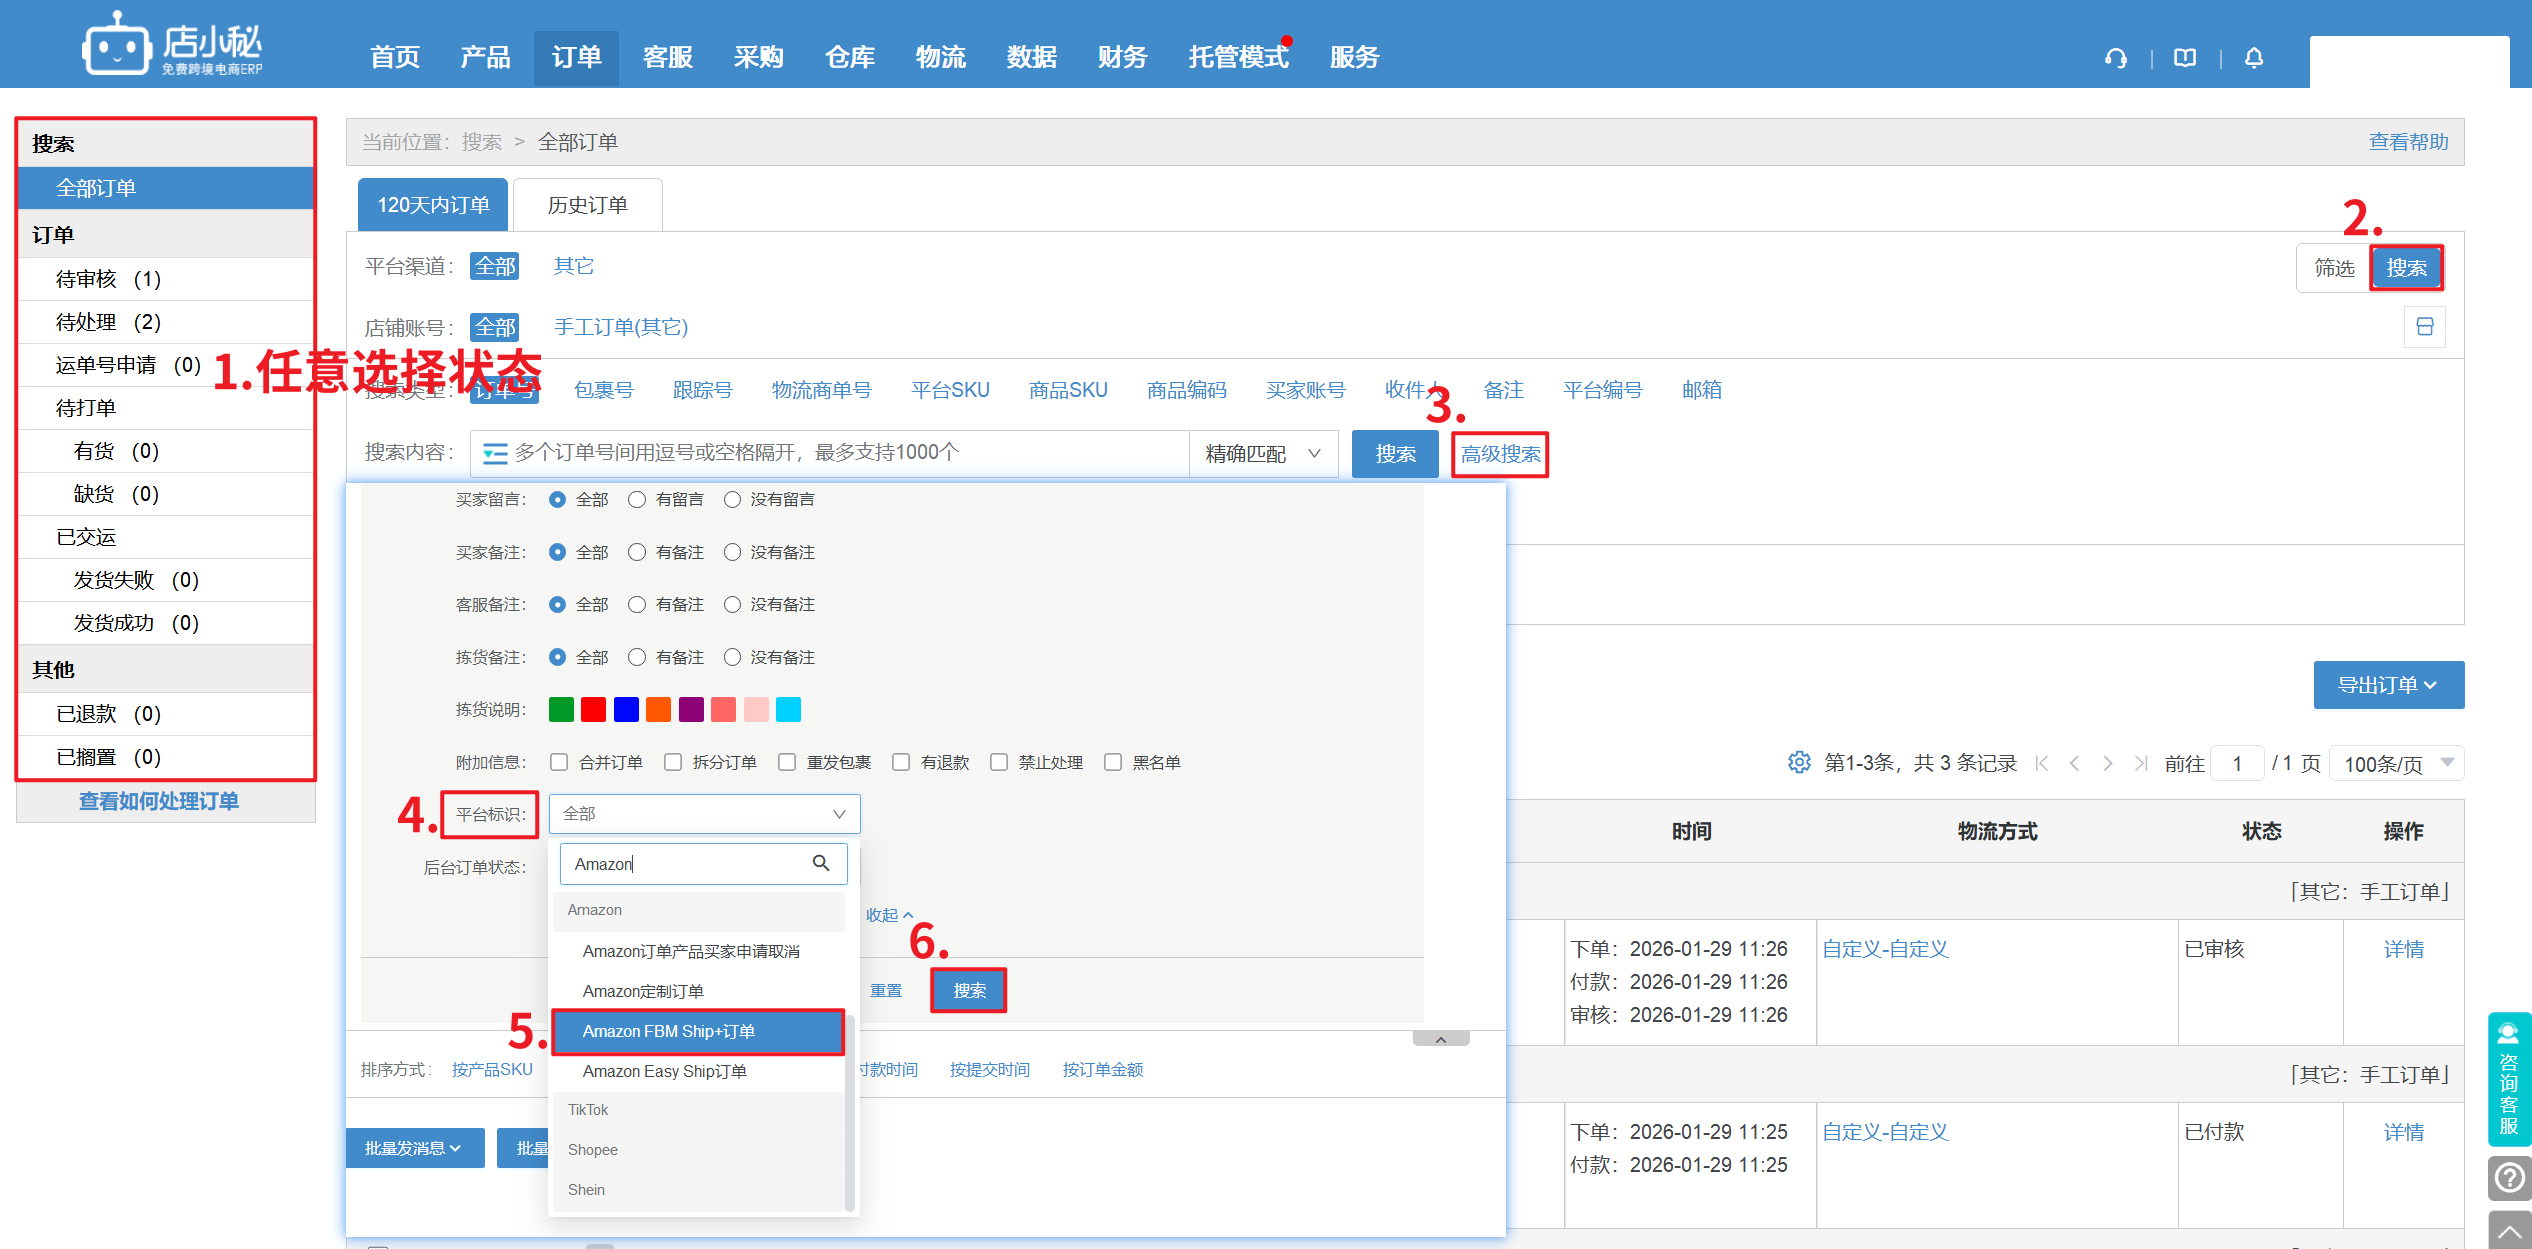Check the 合并订单 checkbox

click(559, 762)
